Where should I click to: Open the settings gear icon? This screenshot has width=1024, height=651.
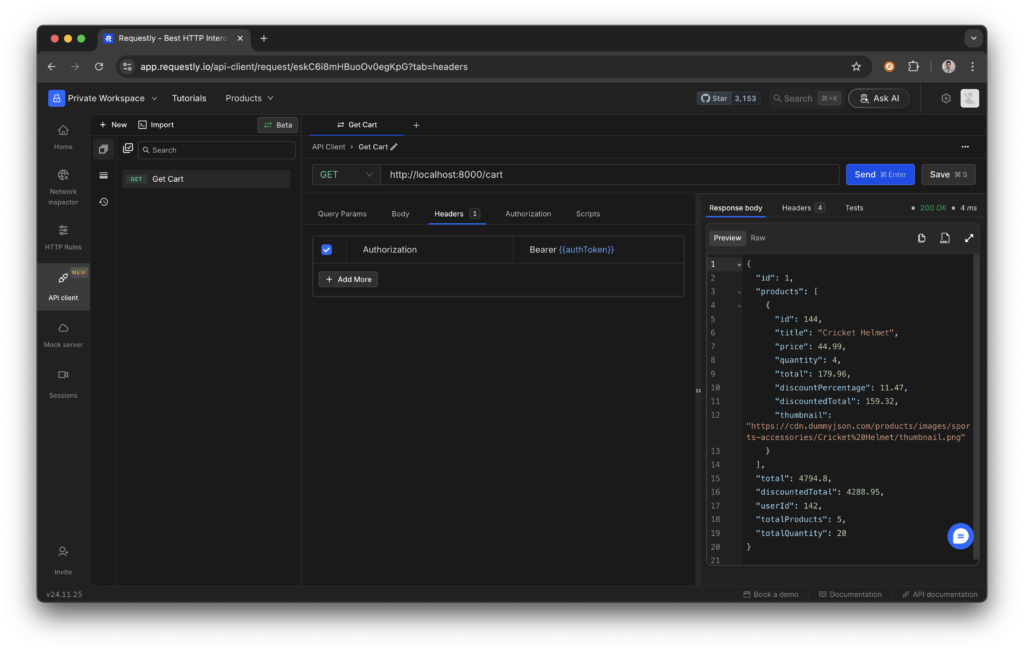tap(946, 98)
